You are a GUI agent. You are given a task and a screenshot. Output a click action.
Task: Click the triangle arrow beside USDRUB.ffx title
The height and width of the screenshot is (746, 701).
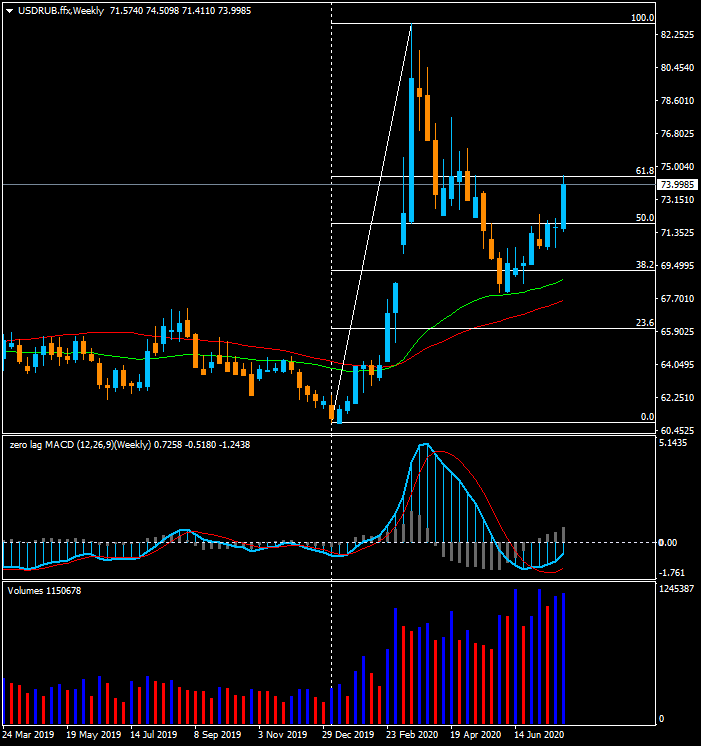9,11
